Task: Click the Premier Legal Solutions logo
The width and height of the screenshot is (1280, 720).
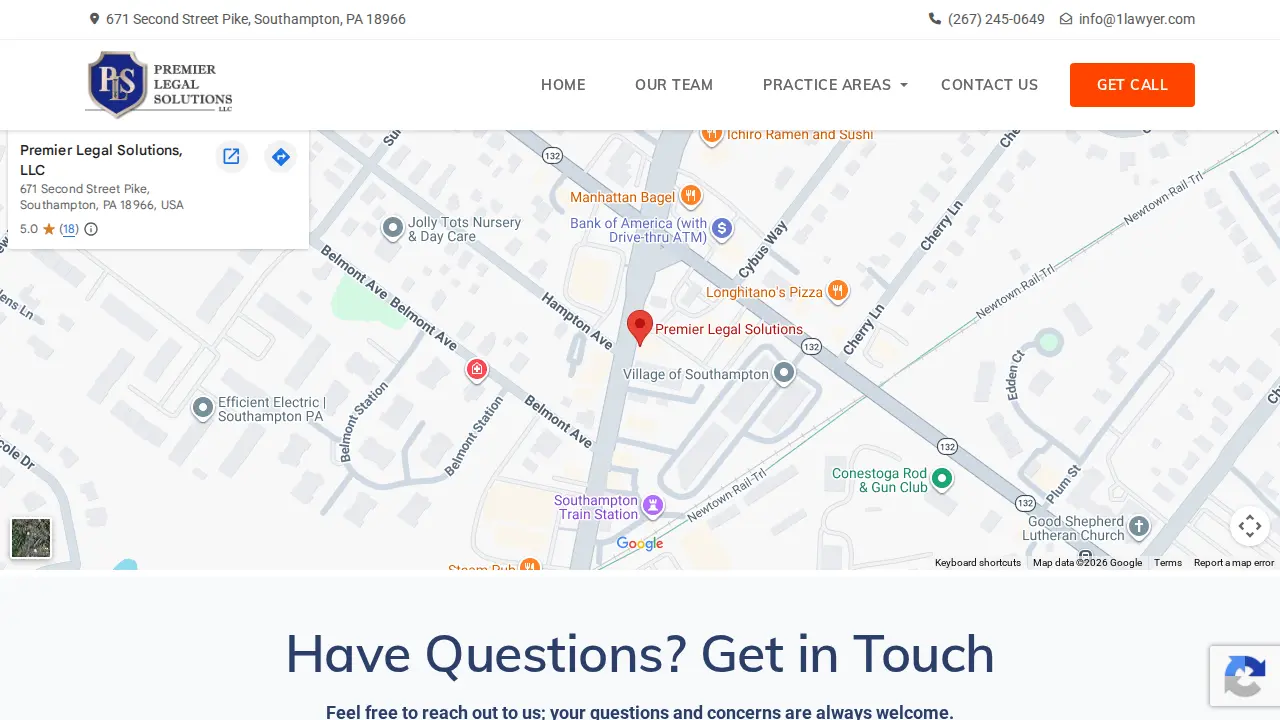Action: (159, 85)
